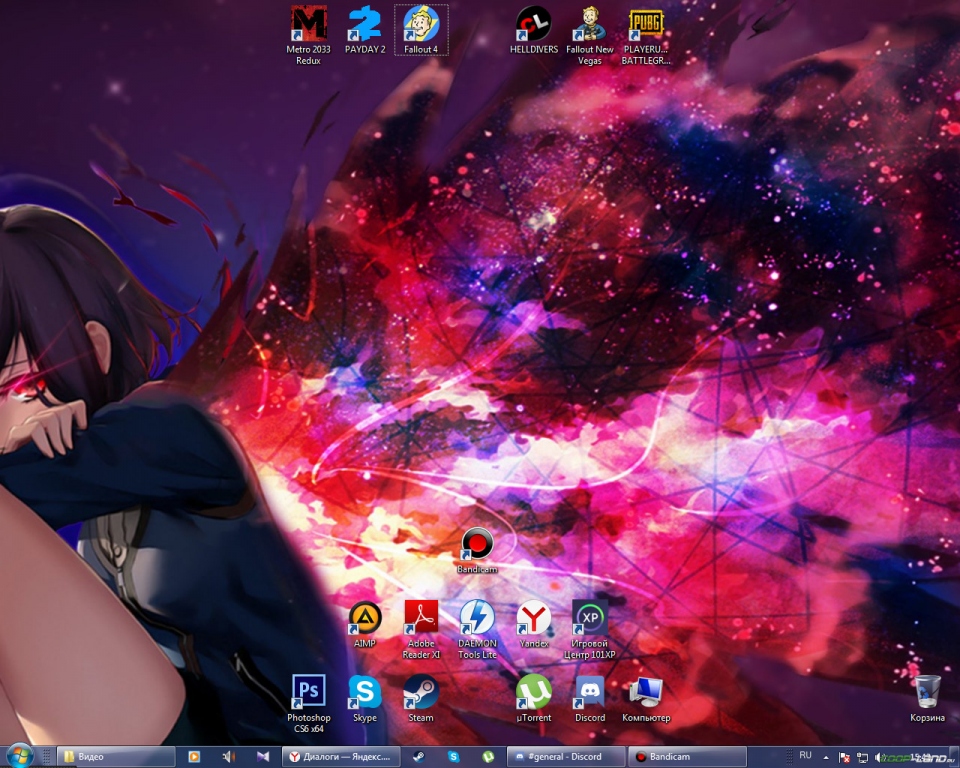Click the Skype desktop shortcut

coord(365,699)
